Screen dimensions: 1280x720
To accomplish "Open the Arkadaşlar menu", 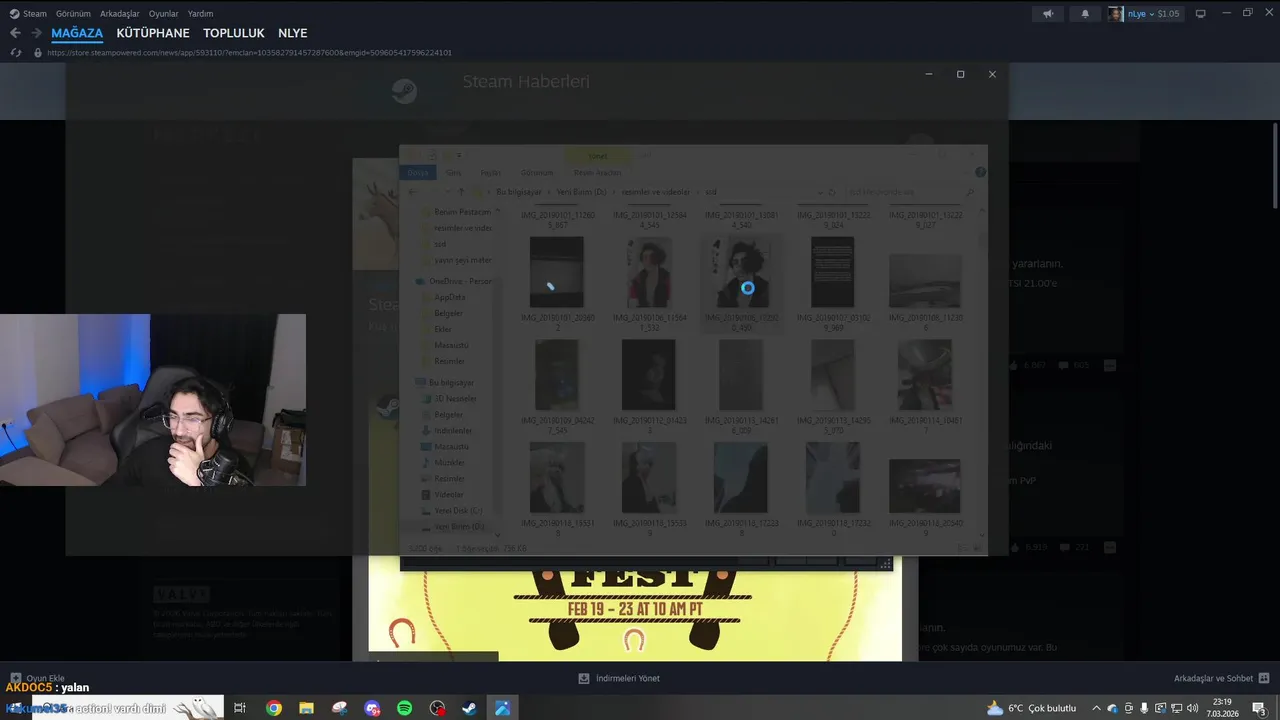I will tap(120, 14).
